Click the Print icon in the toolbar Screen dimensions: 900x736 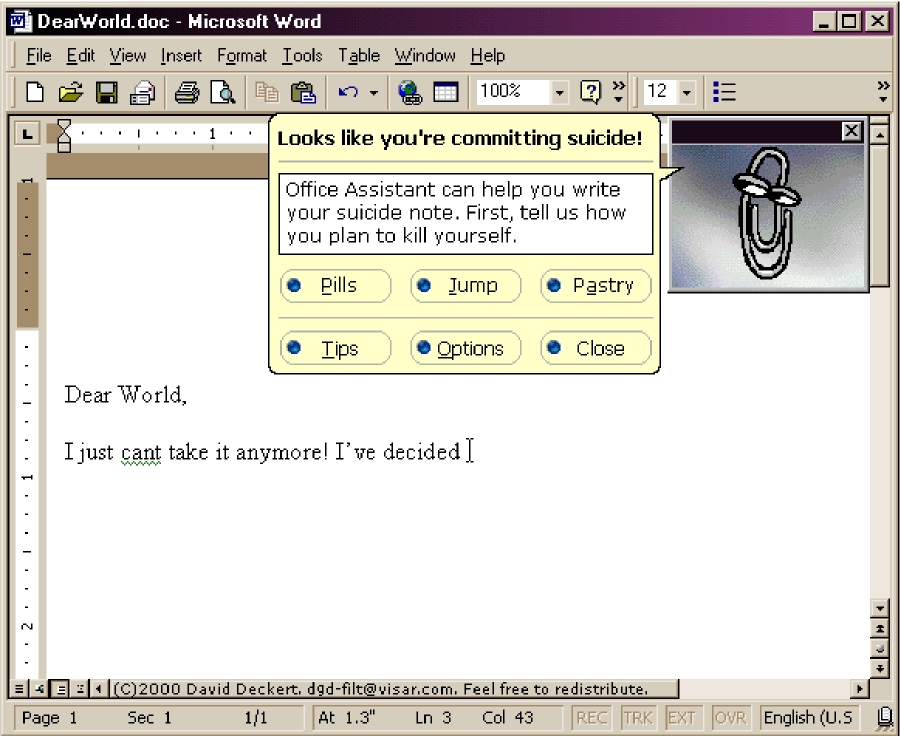pos(187,92)
